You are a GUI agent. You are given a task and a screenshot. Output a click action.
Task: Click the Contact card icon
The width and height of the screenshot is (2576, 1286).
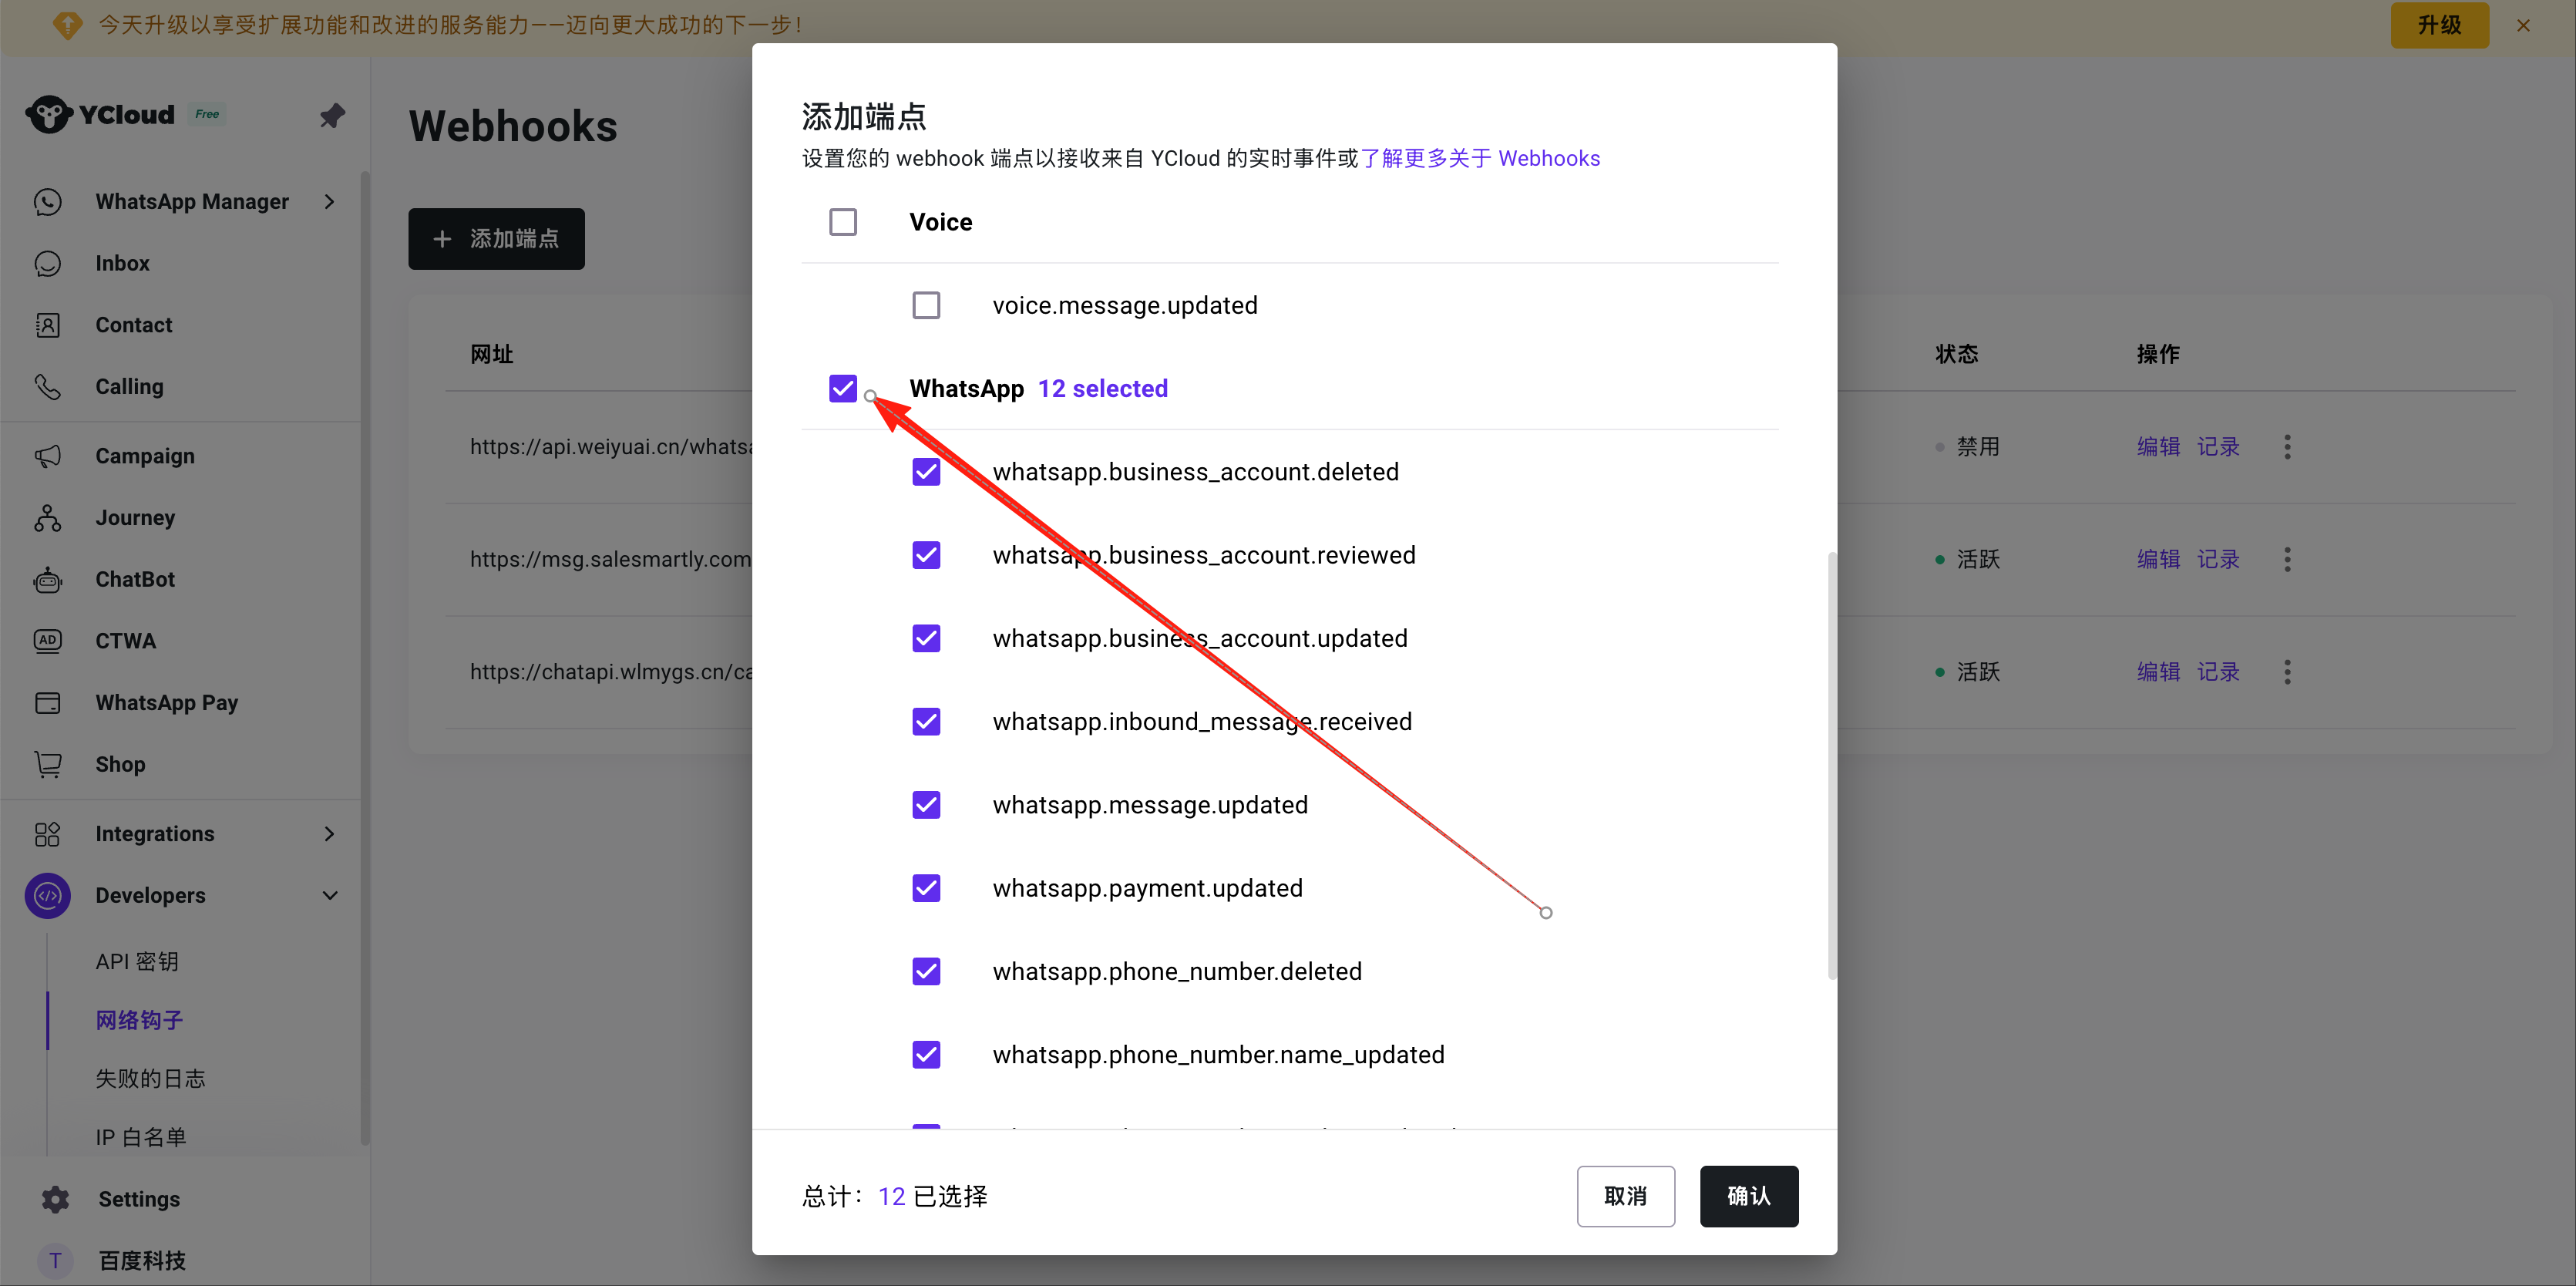coord(48,325)
